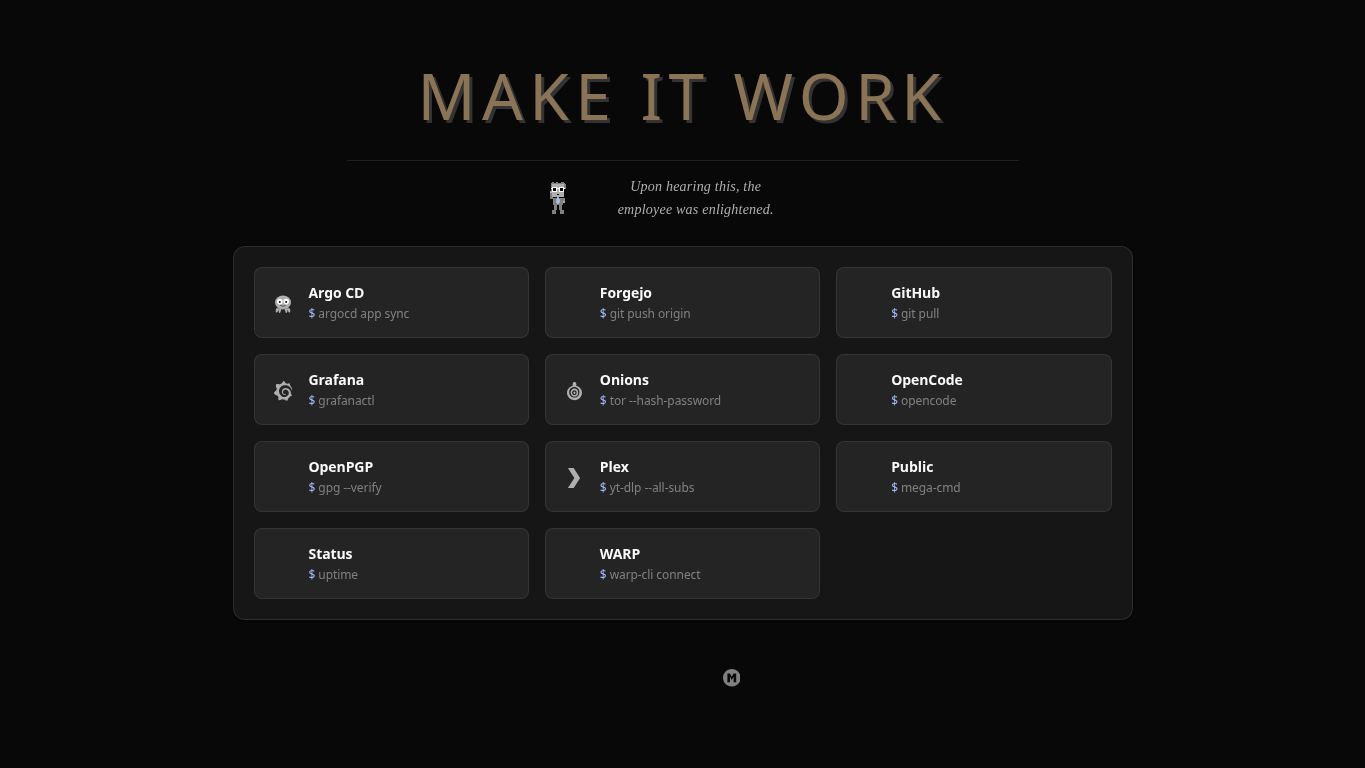The image size is (1365, 768).
Task: Open the Forgejo service card
Action: click(682, 302)
